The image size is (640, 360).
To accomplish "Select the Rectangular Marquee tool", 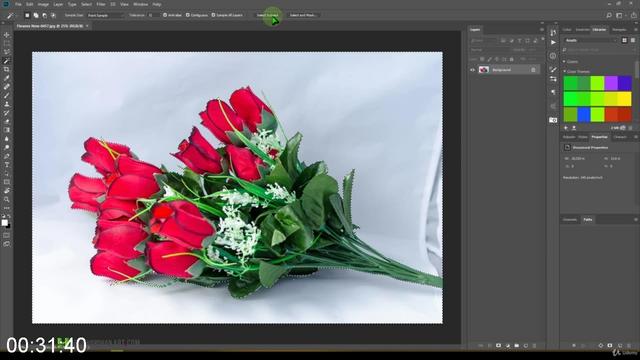I will click(7, 44).
